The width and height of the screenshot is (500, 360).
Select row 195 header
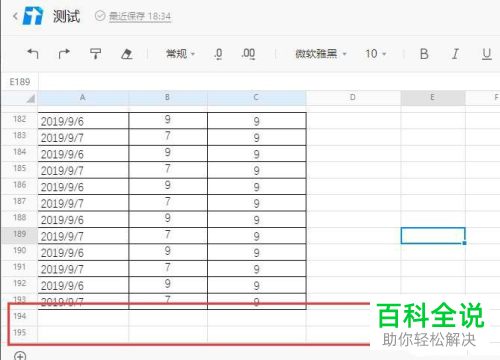coord(19,333)
